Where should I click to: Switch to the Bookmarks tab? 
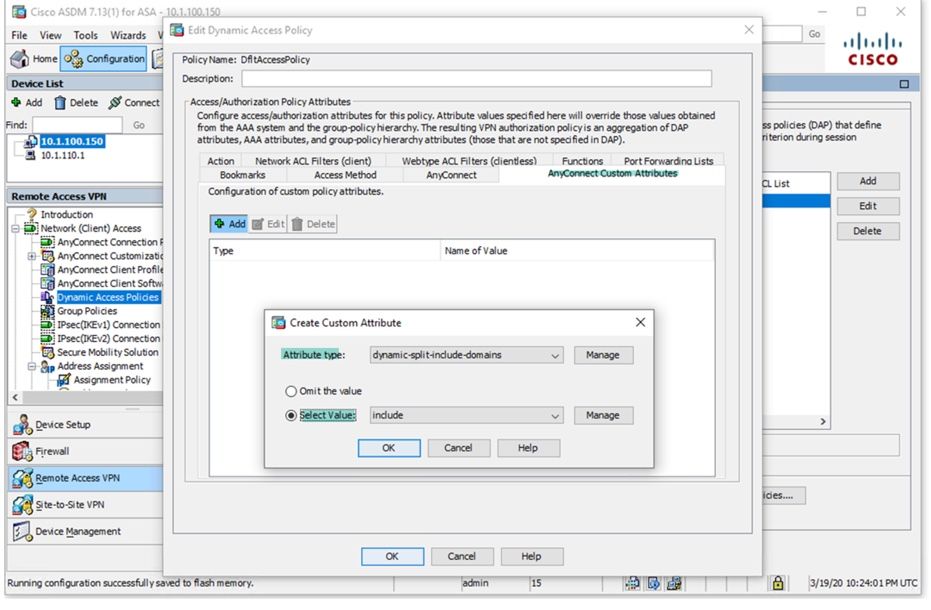click(242, 175)
